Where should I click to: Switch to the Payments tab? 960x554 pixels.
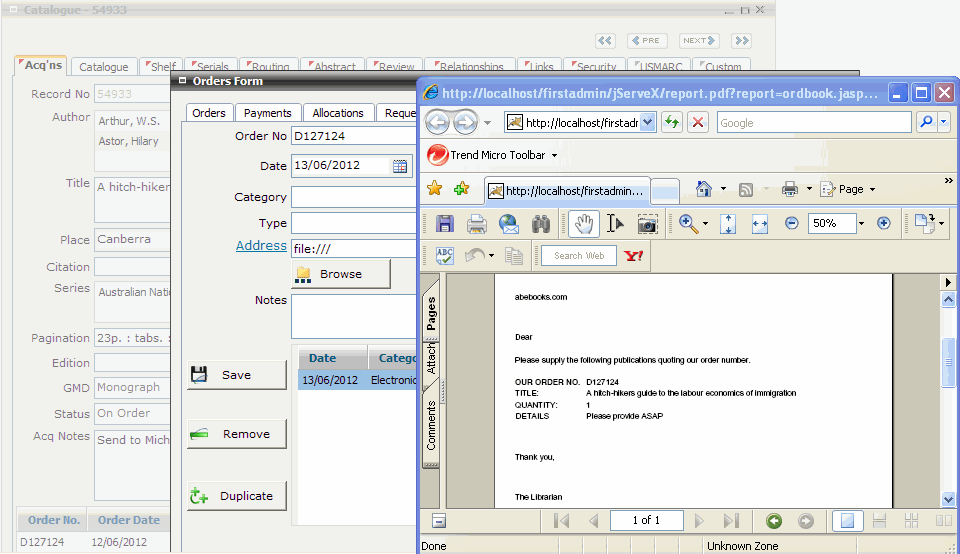point(267,113)
